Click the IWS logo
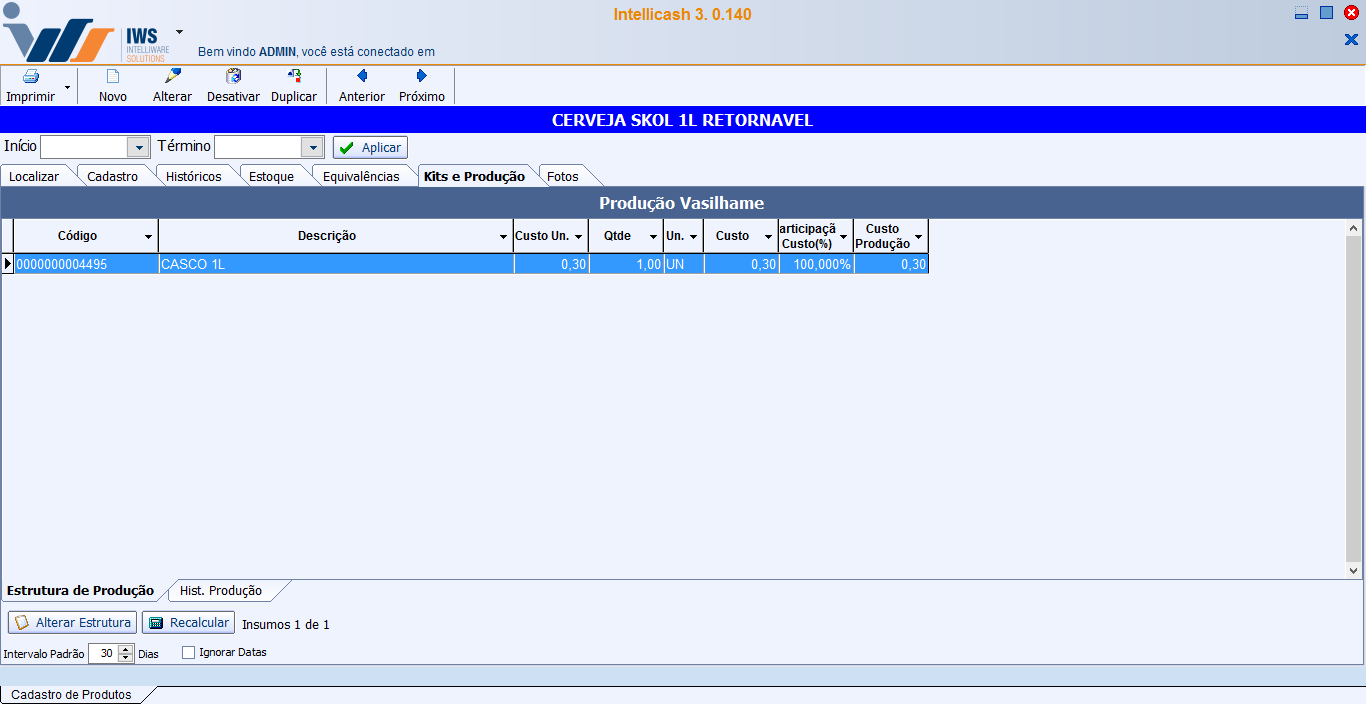1366x704 pixels. [x=86, y=34]
